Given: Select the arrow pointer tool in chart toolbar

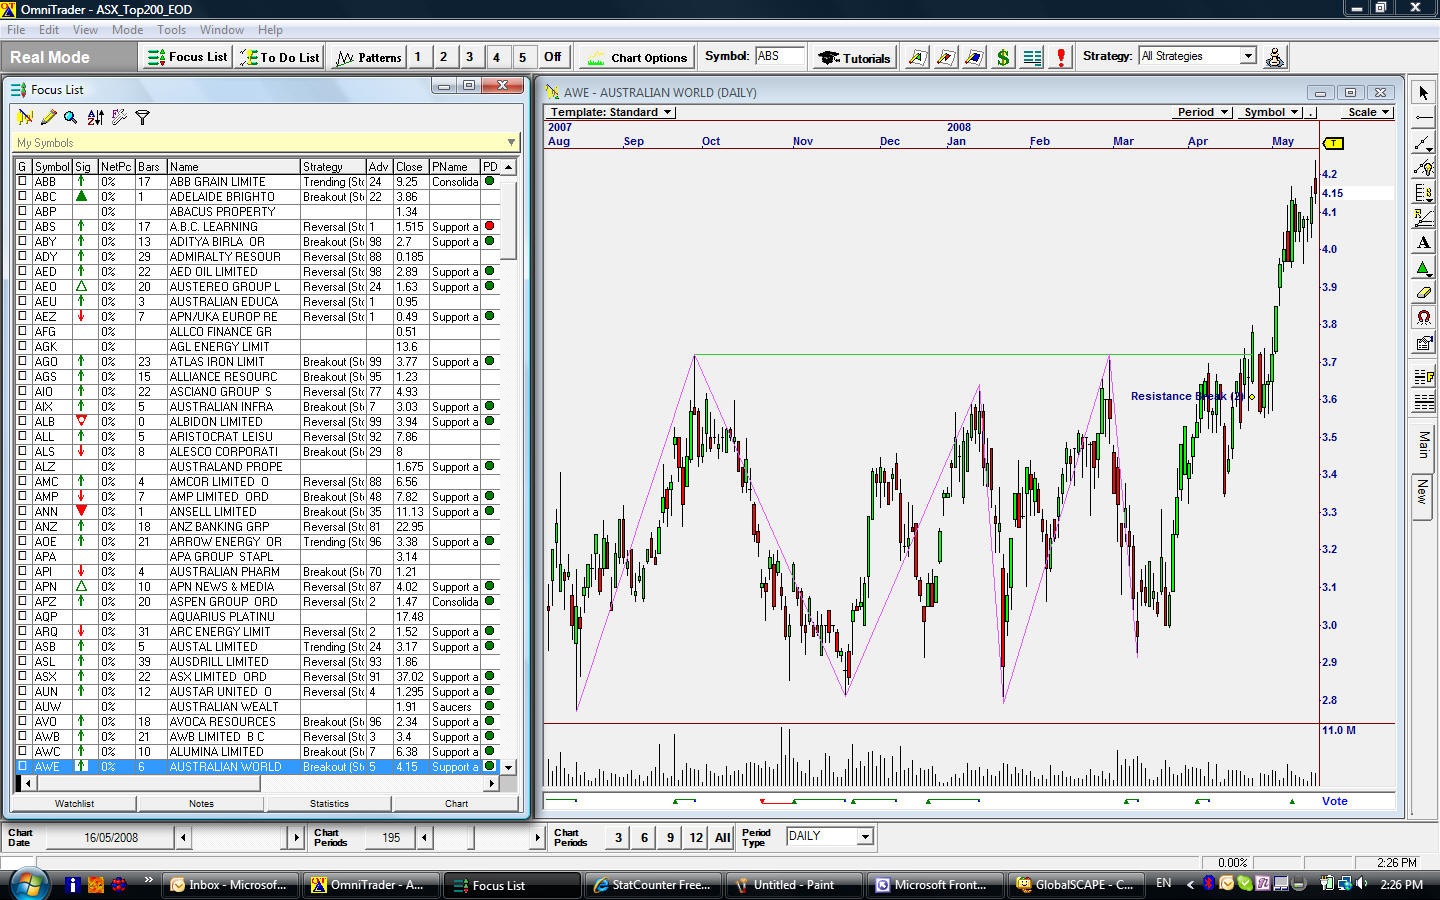Looking at the screenshot, I should point(1424,93).
